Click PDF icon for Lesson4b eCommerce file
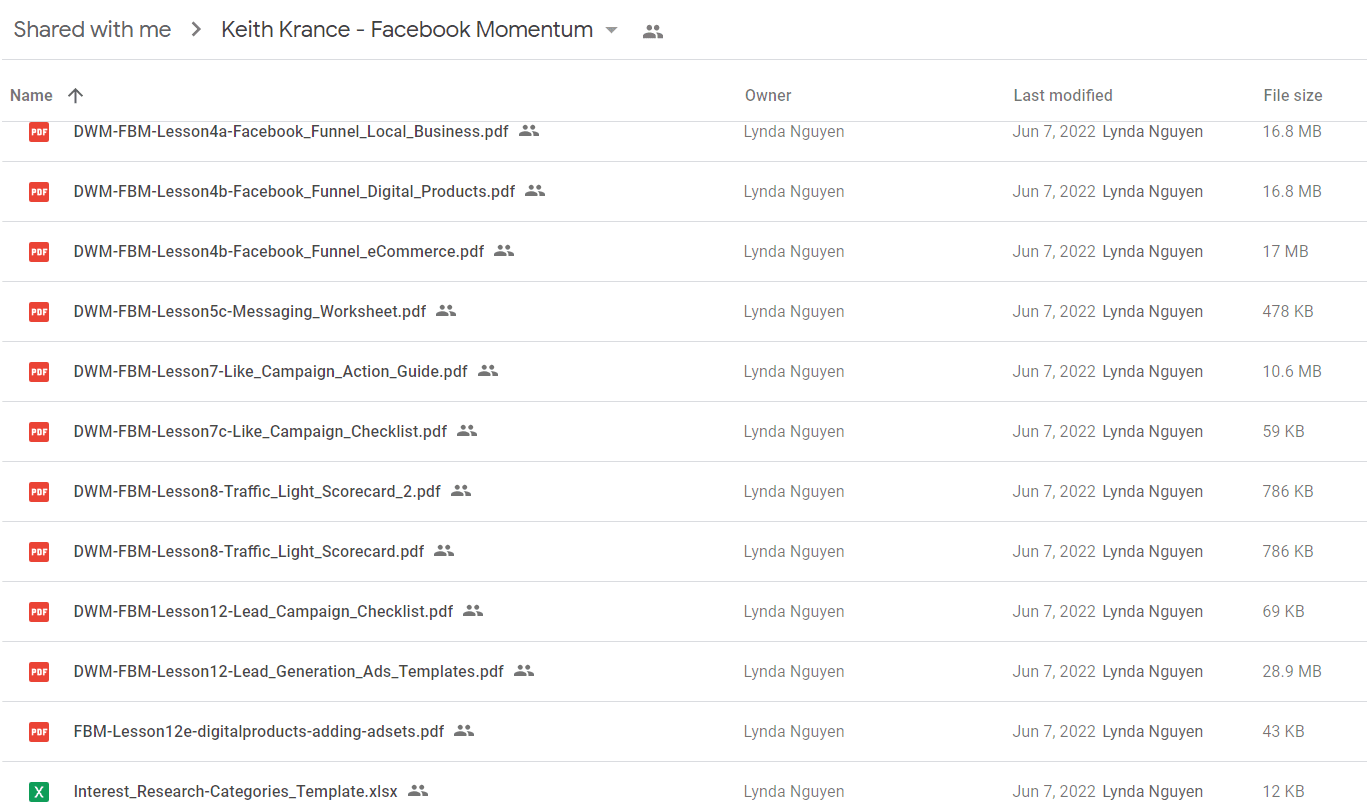The width and height of the screenshot is (1367, 812). click(x=39, y=251)
